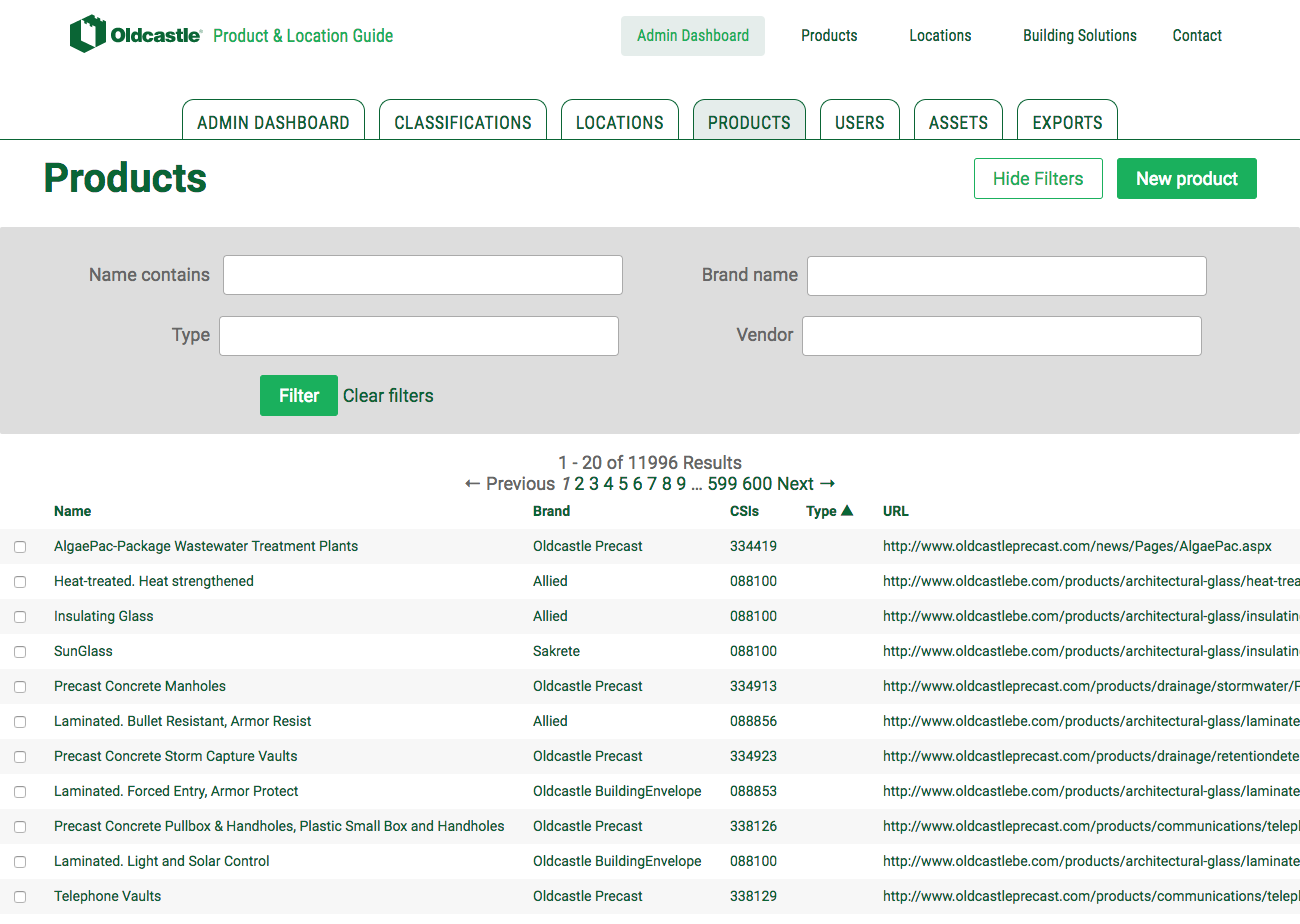This screenshot has width=1300, height=924.
Task: Select the PRODUCTS tab
Action: 749,120
